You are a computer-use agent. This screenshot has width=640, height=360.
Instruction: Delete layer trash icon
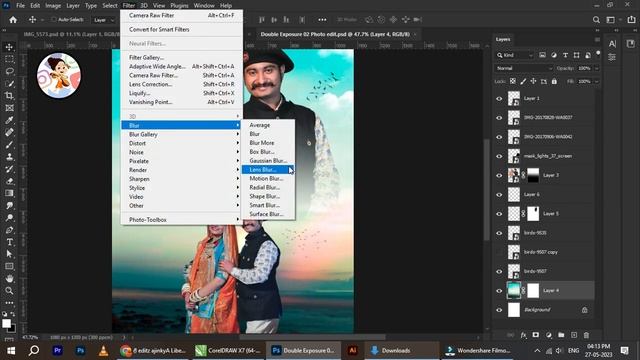(587, 335)
